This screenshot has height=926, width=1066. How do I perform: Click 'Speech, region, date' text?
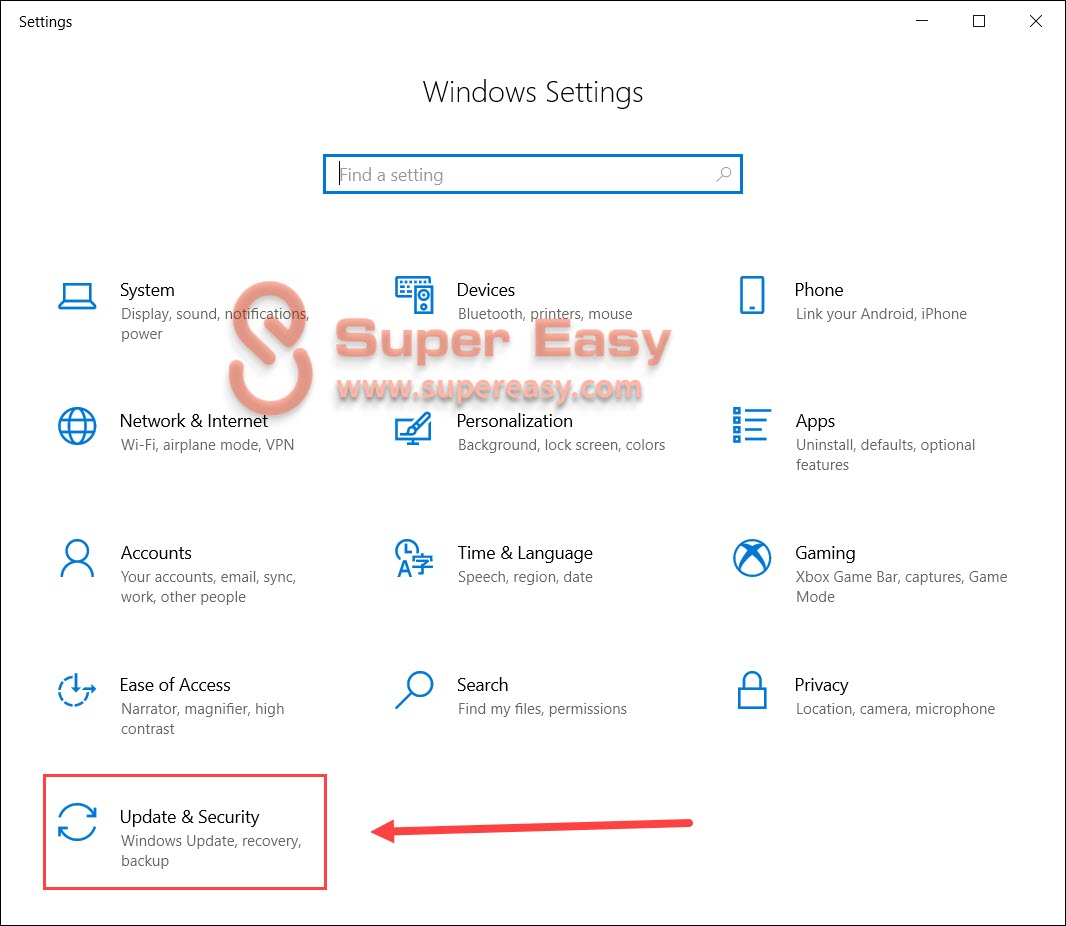tap(525, 577)
